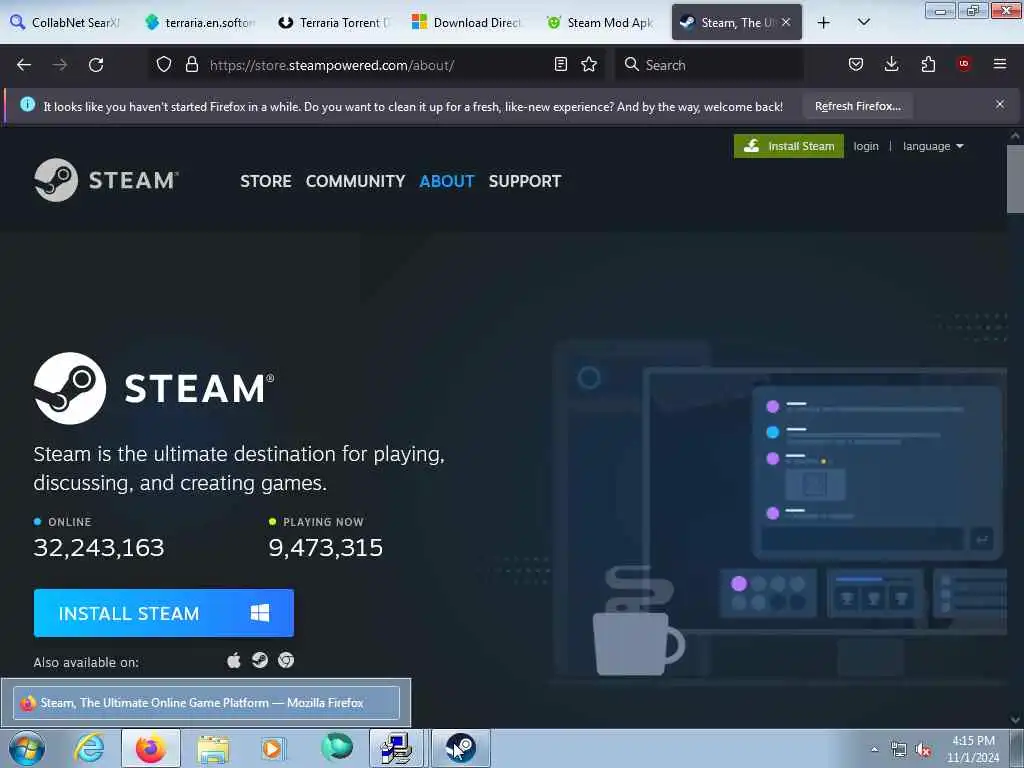Select the SteamOS download icon
The width and height of the screenshot is (1024, 768).
tap(260, 660)
